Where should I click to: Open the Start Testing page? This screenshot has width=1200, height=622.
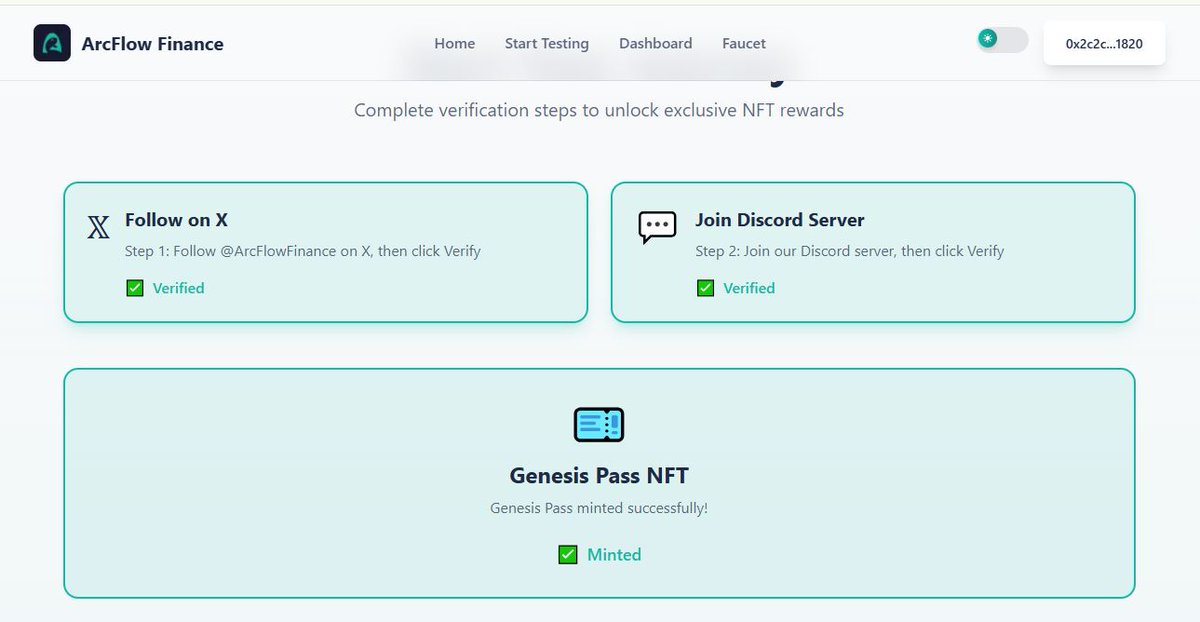(547, 43)
